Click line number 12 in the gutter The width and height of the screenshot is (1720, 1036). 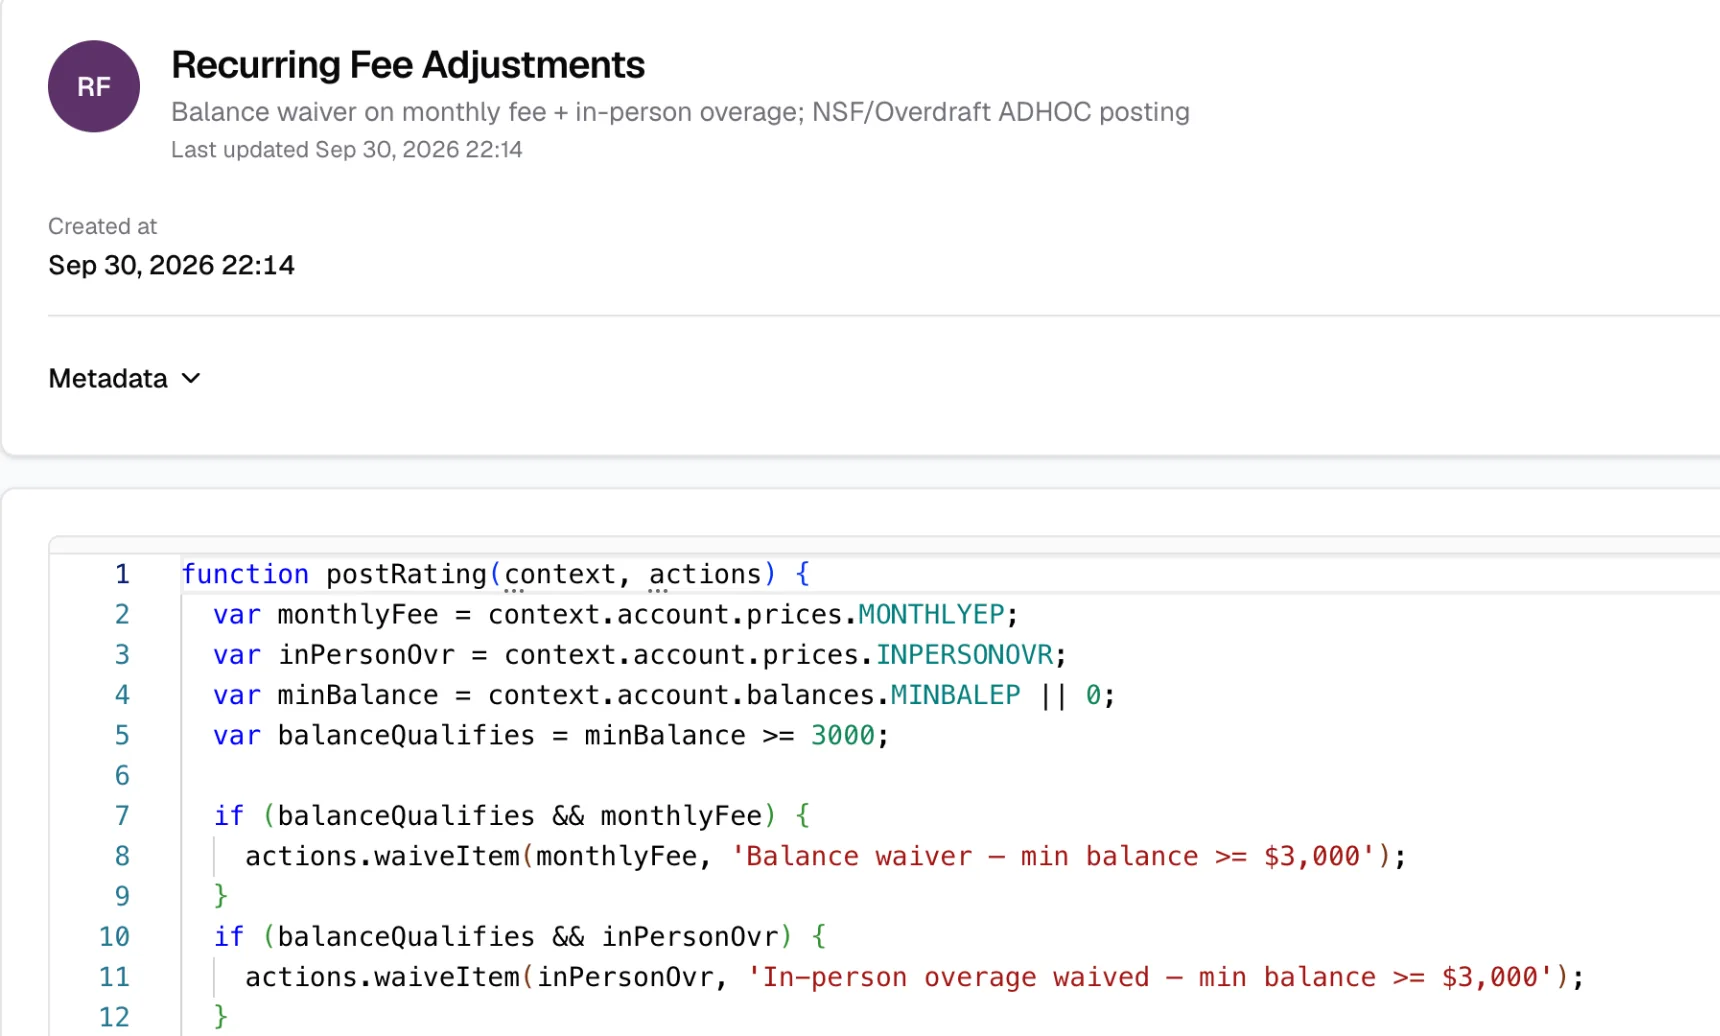pyautogui.click(x=114, y=1017)
